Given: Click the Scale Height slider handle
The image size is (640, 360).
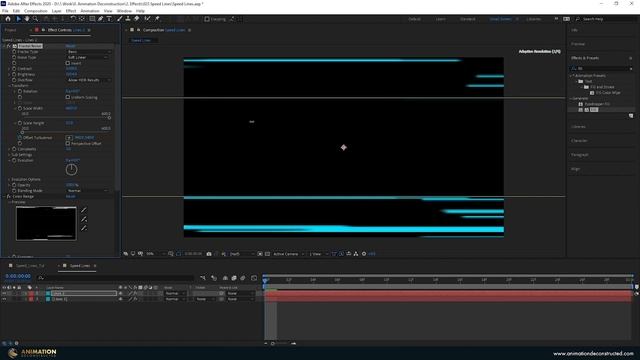Looking at the screenshot, I should pos(22,132).
